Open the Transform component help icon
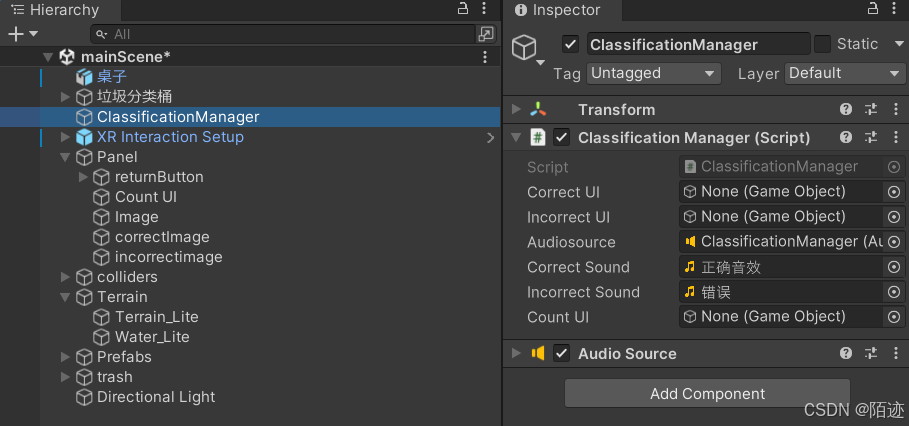This screenshot has width=909, height=426. pyautogui.click(x=846, y=110)
